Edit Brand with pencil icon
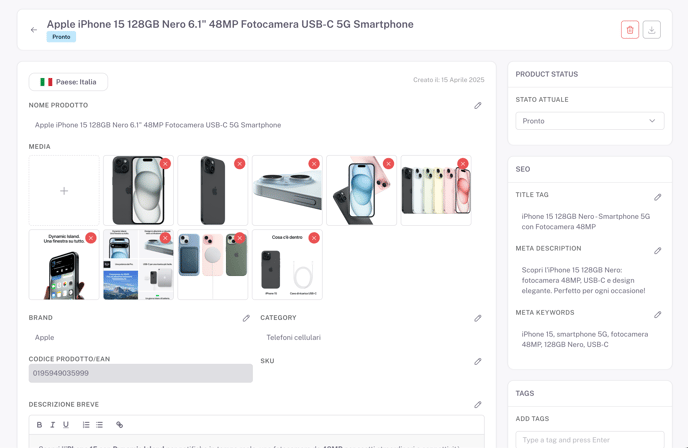 coord(246,318)
